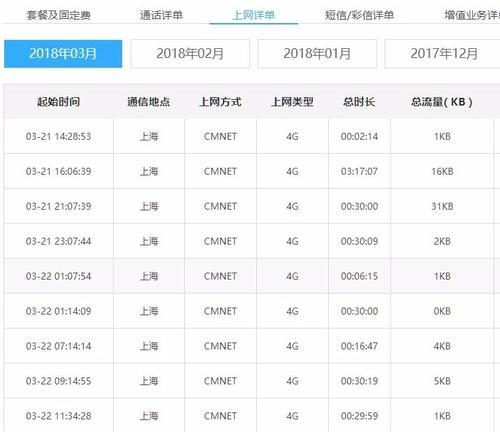
Task: Select the start time 03-22 07:14:14
Action: 58,346
